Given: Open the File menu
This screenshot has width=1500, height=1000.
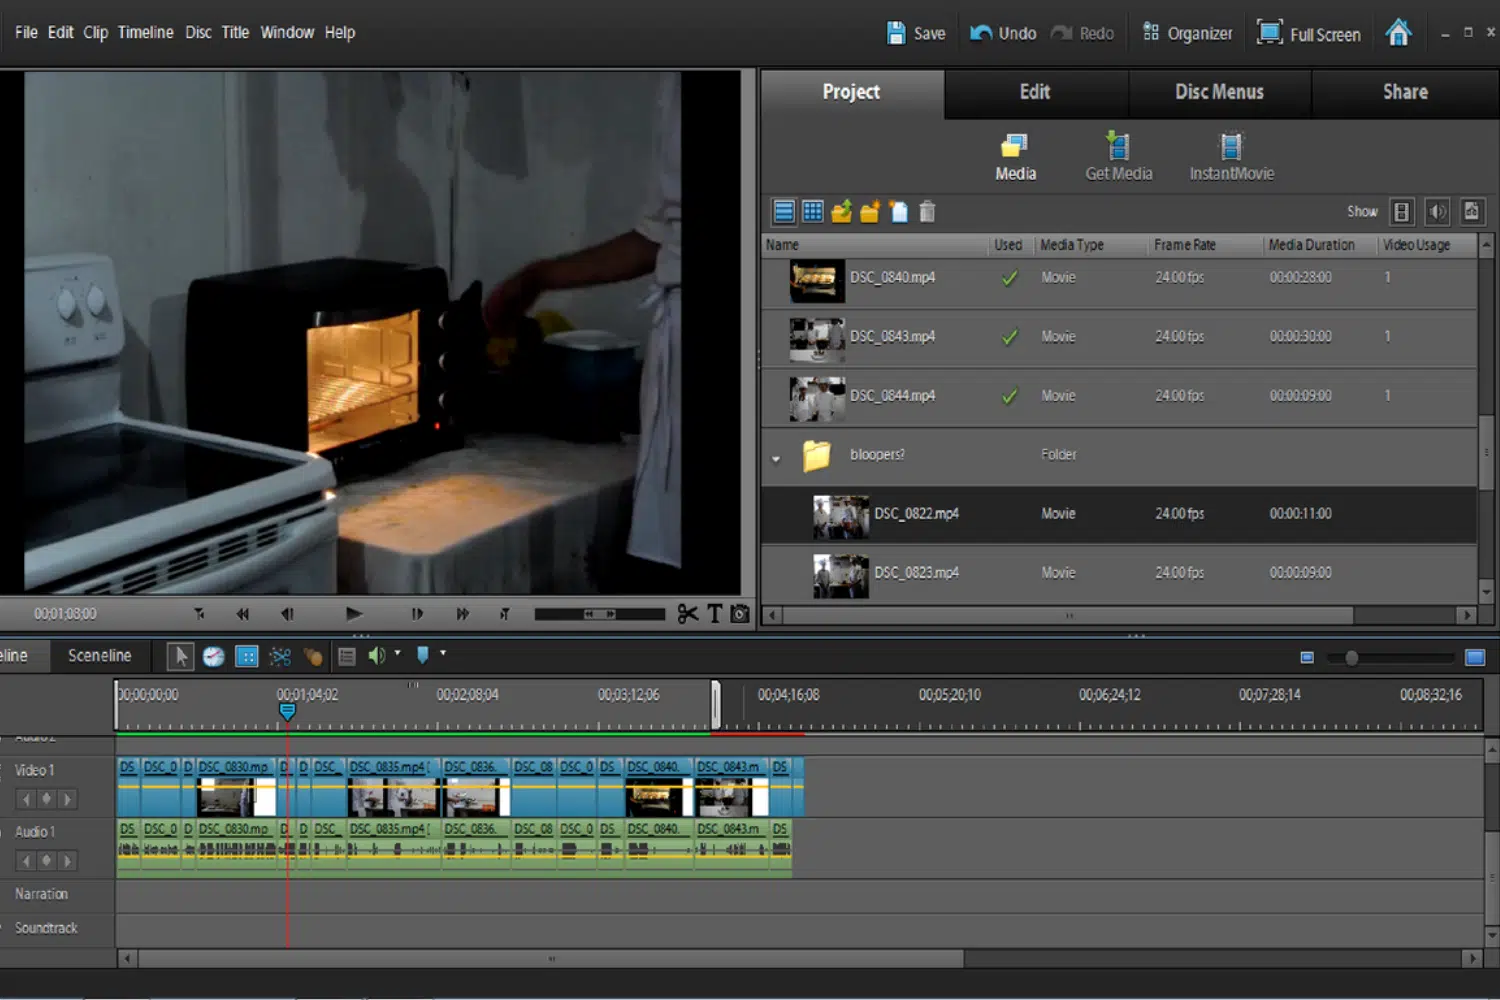Looking at the screenshot, I should point(26,32).
